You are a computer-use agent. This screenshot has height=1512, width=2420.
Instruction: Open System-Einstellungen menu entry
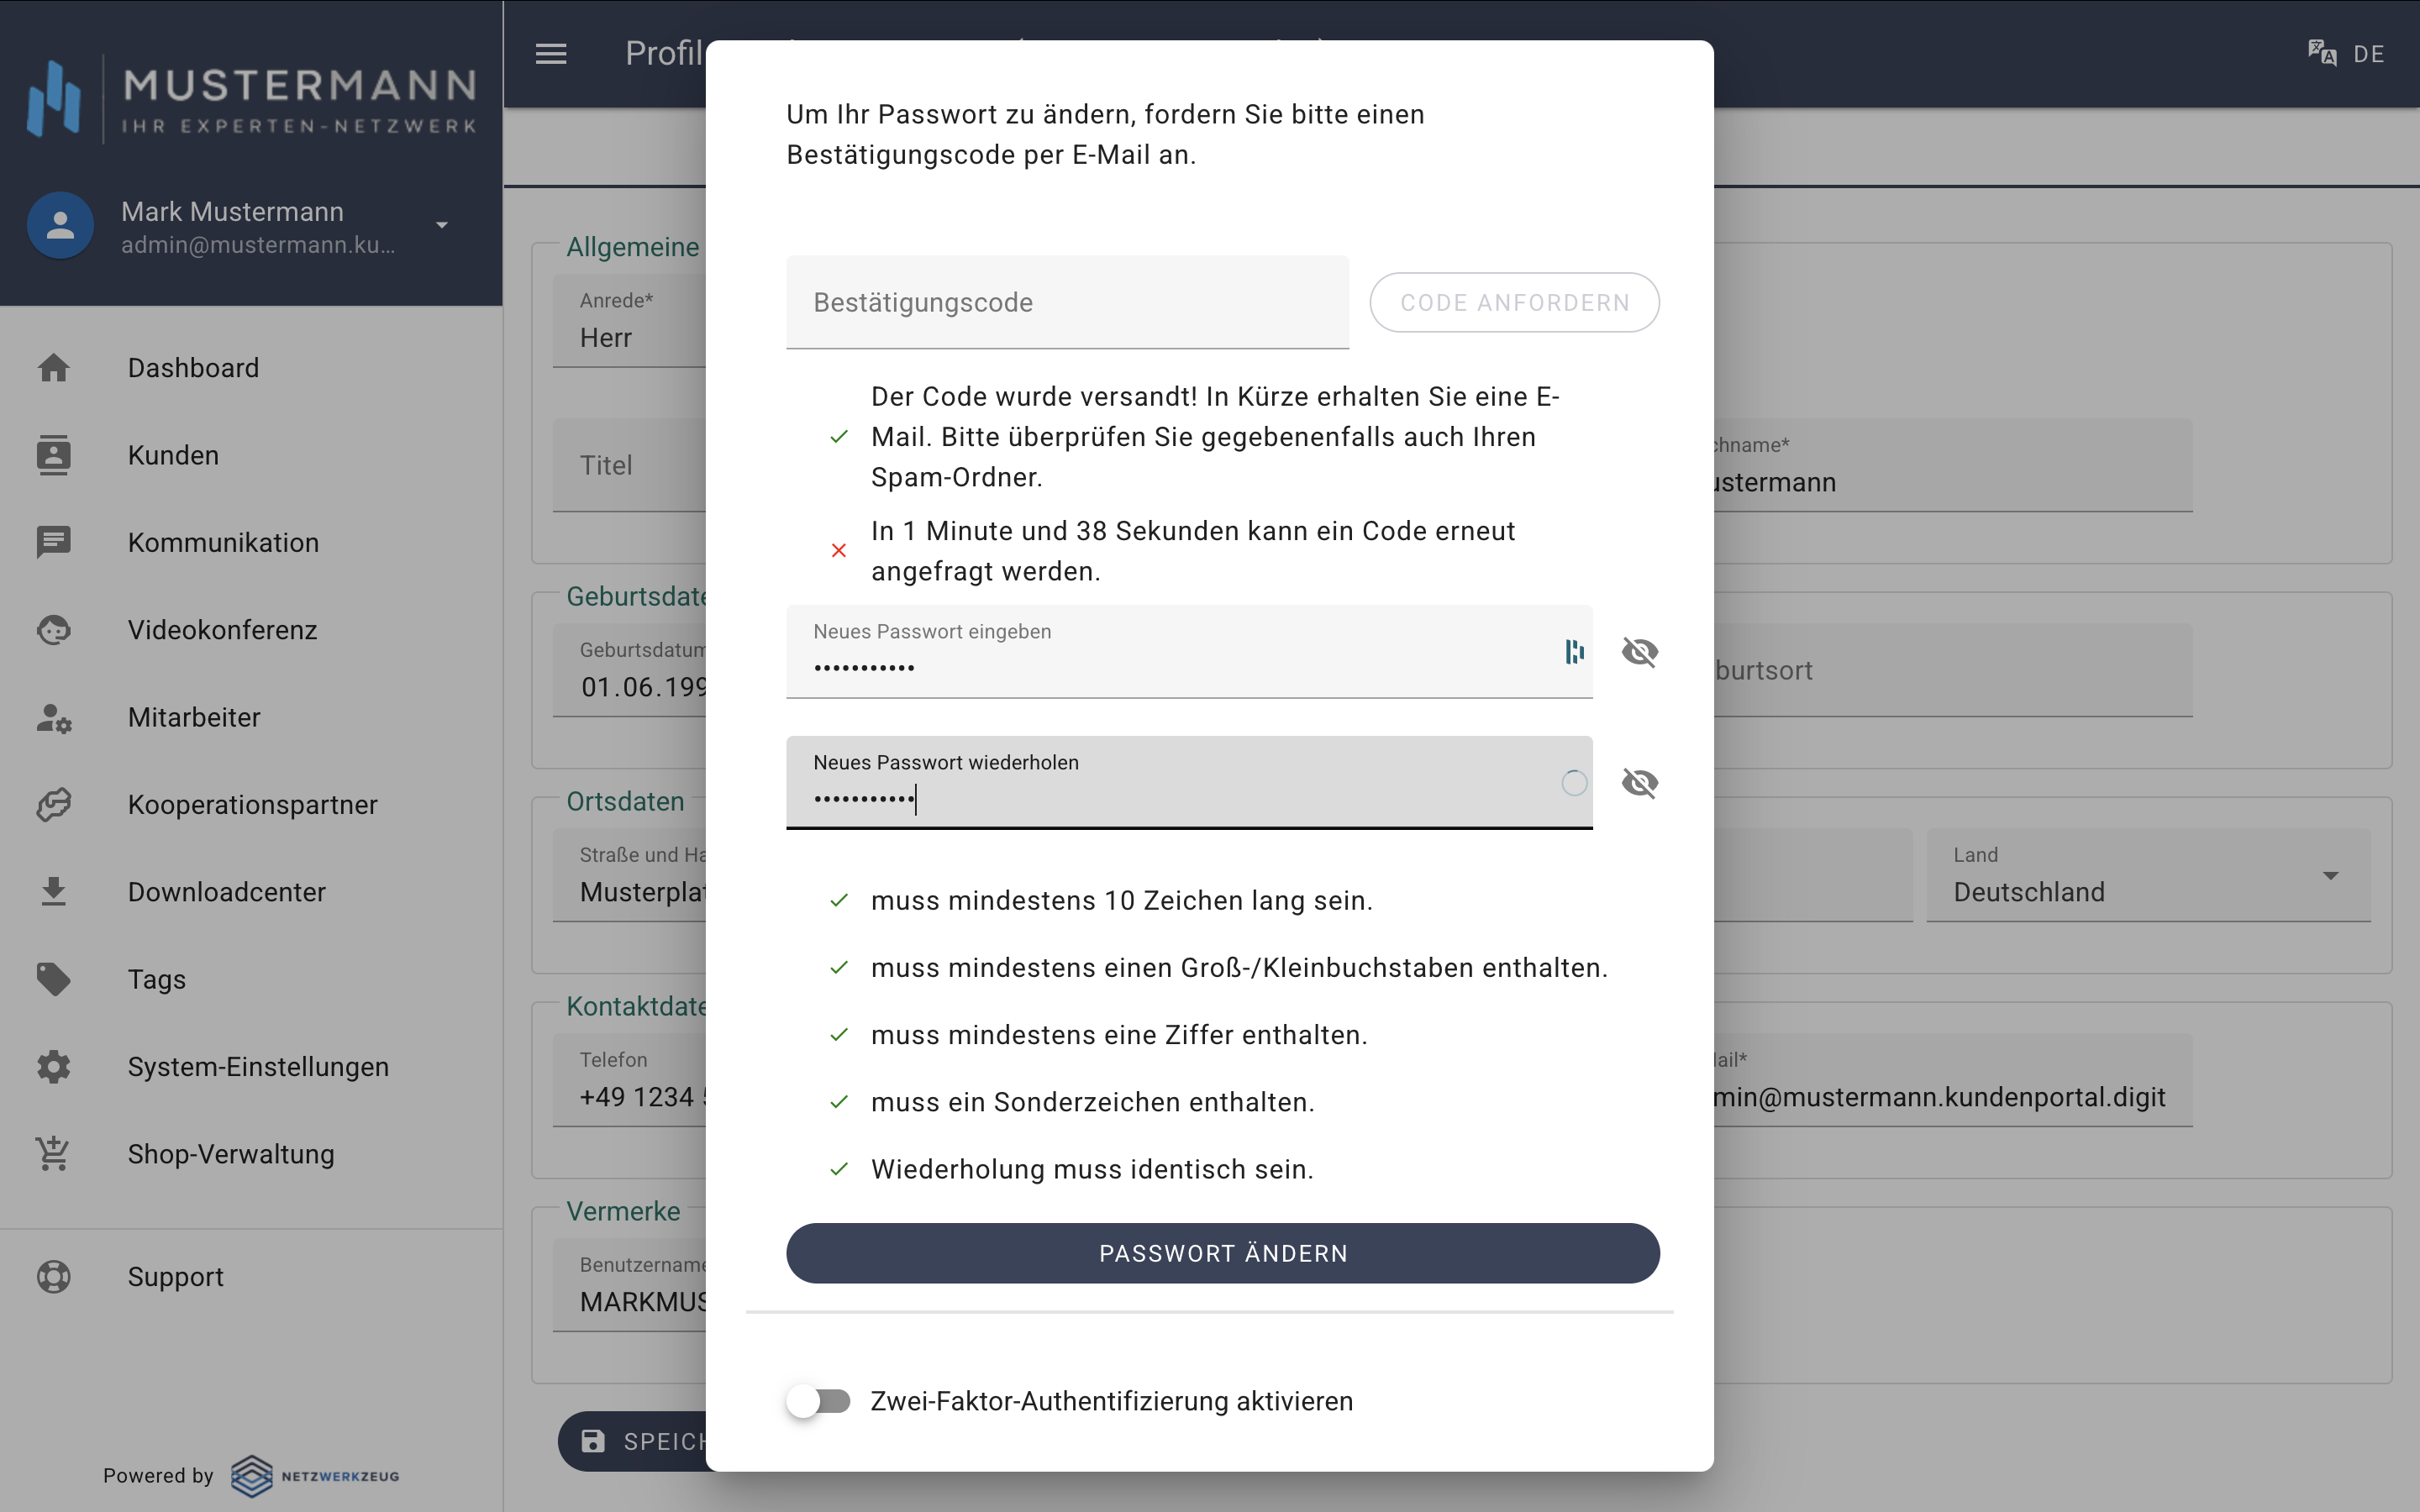point(251,1067)
